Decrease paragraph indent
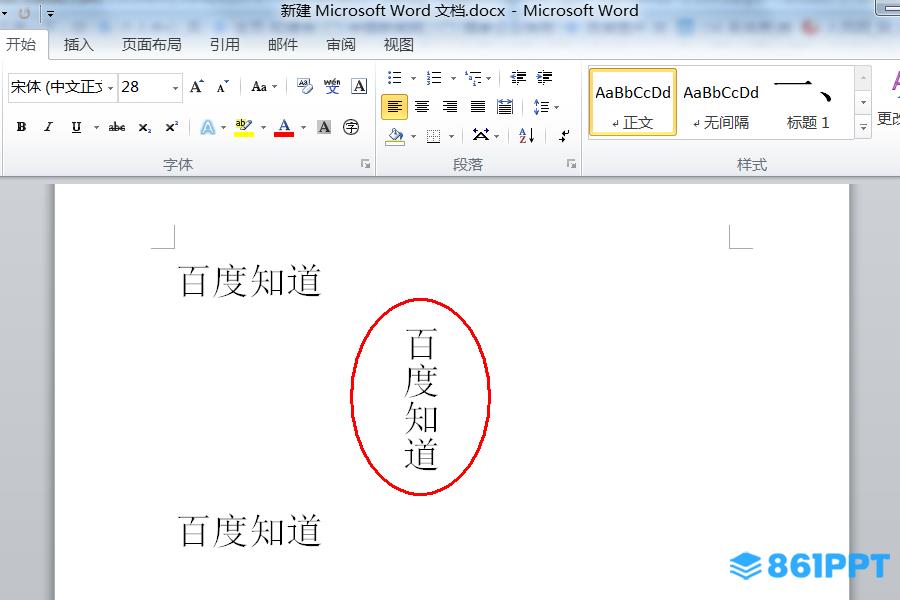This screenshot has width=900, height=600. (x=518, y=78)
